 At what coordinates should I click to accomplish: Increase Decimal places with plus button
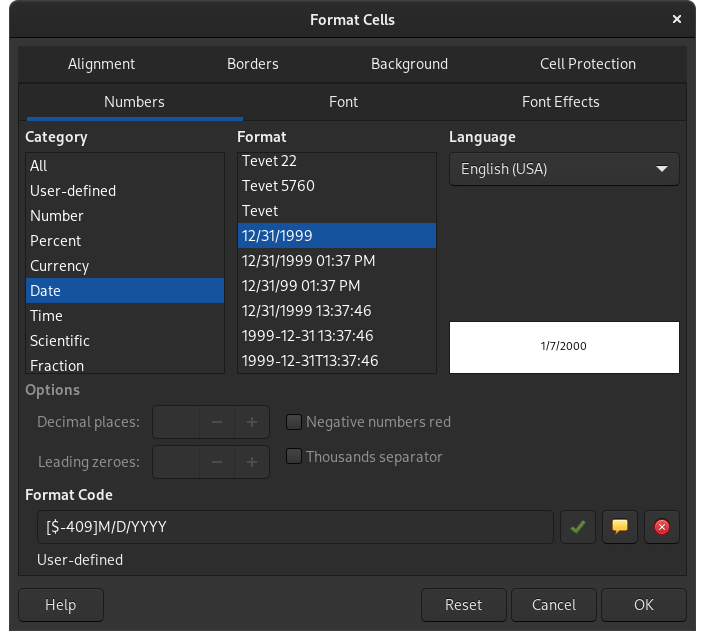[252, 422]
